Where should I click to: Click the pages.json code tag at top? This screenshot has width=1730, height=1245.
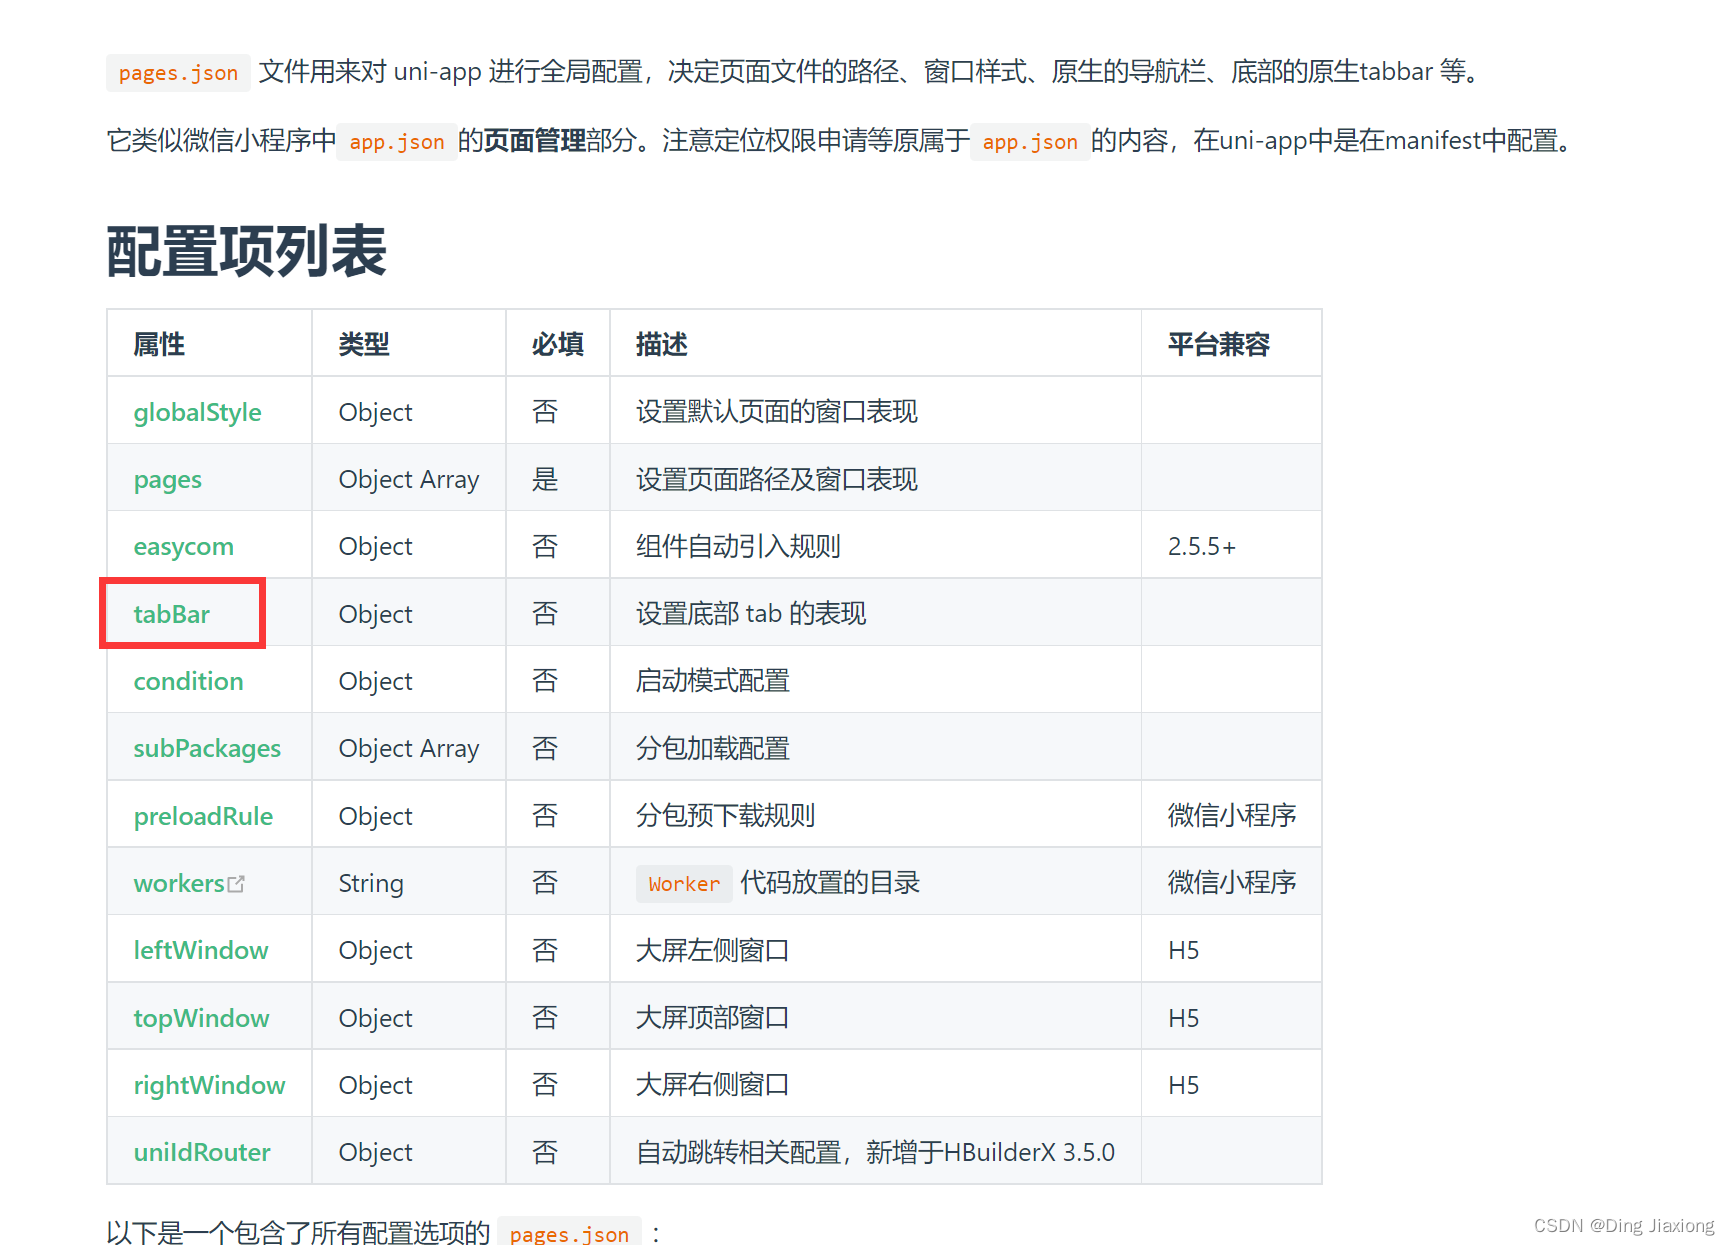pos(178,73)
